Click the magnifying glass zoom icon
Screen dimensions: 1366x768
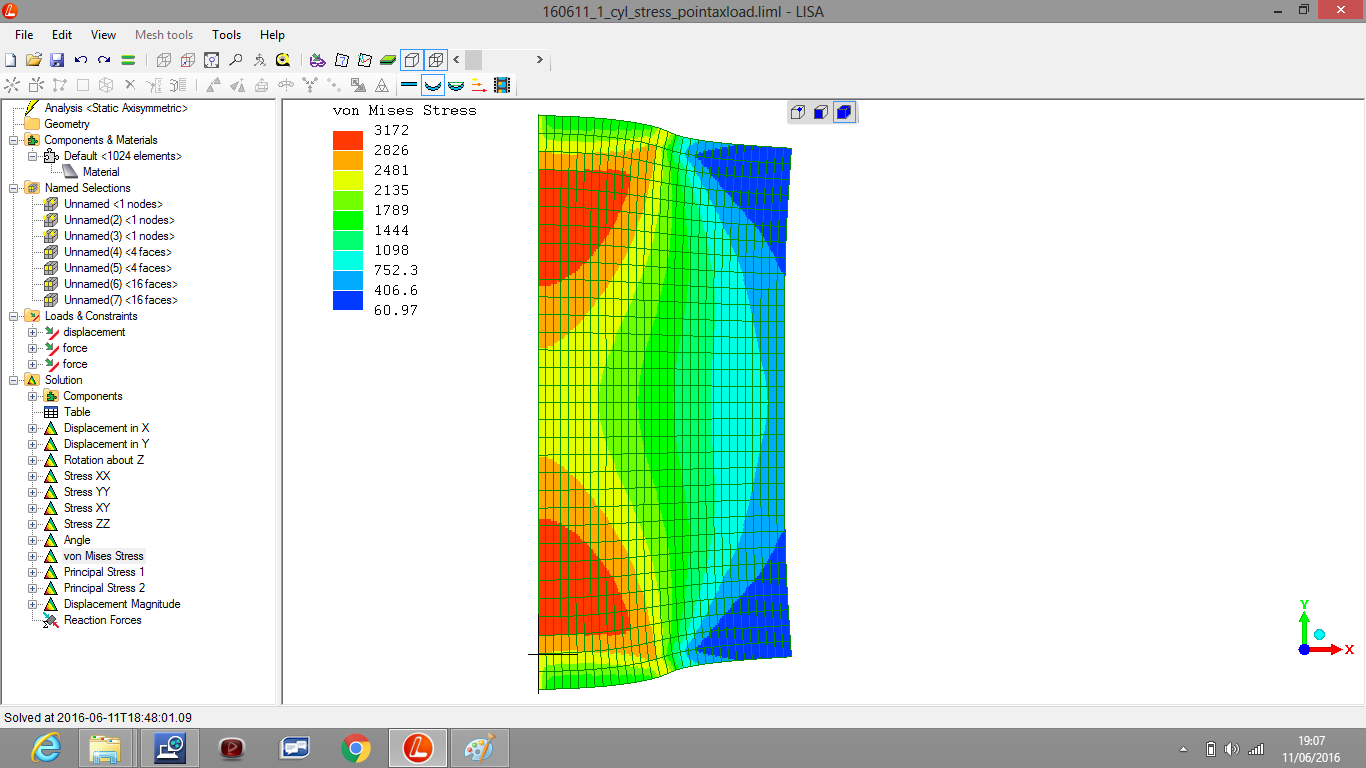(x=235, y=60)
